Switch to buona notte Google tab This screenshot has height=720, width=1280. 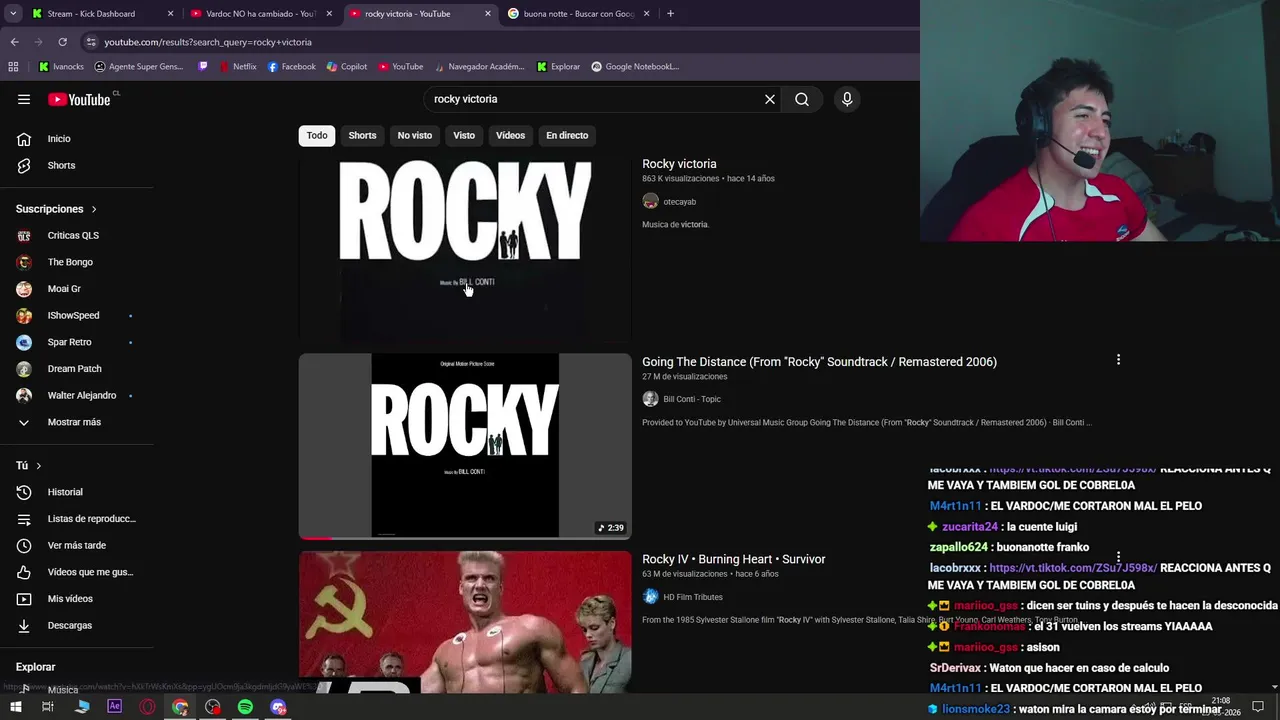tap(578, 14)
